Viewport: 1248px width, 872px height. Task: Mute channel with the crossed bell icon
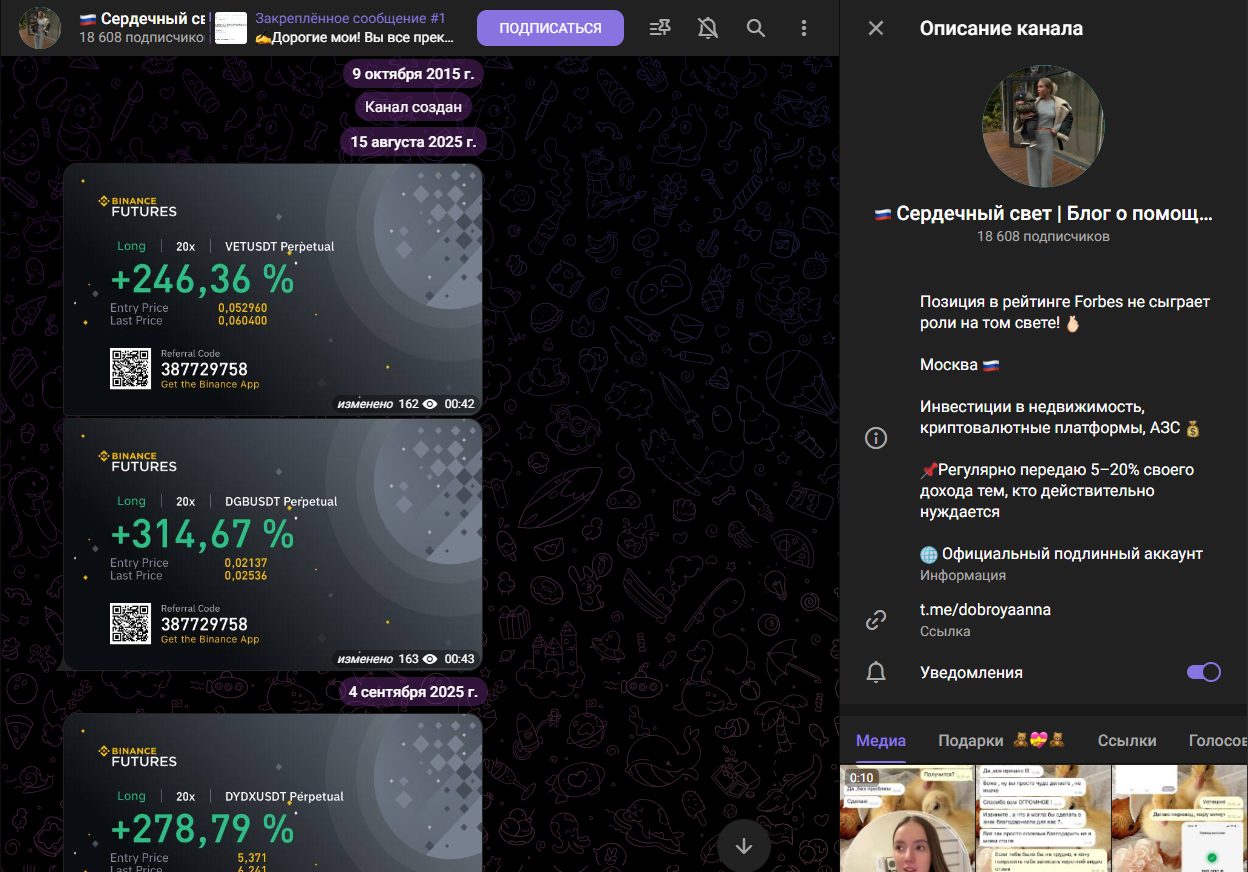[708, 28]
